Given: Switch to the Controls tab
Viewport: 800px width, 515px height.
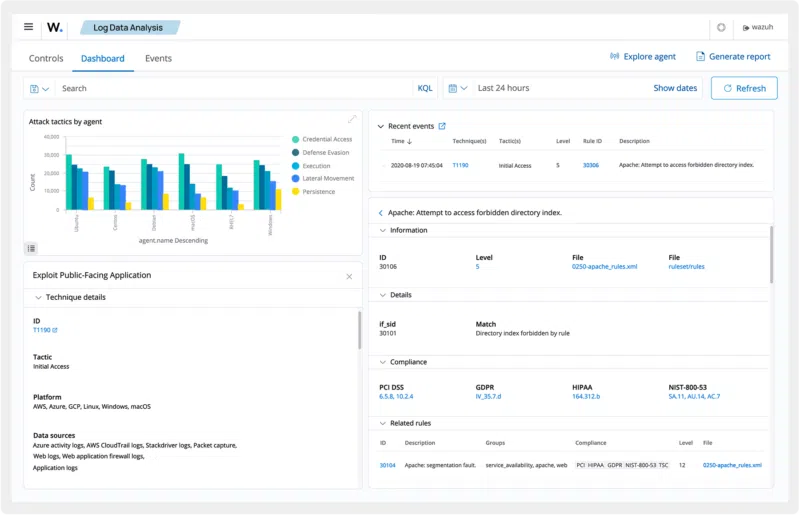Looking at the screenshot, I should pyautogui.click(x=46, y=58).
